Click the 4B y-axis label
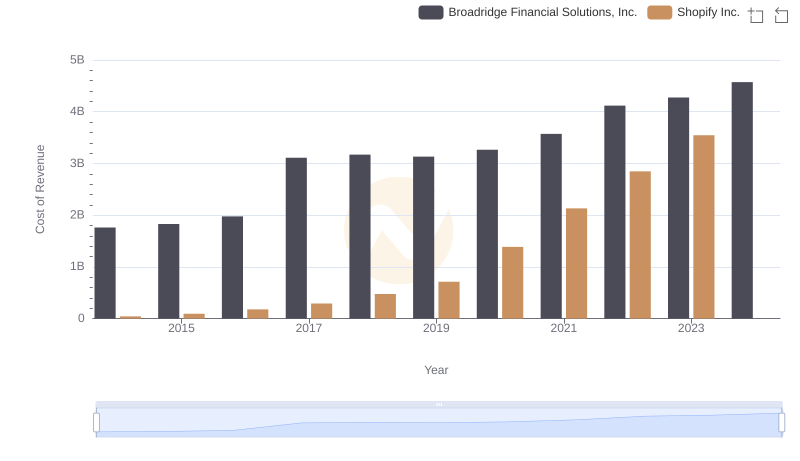800x461 pixels. 77,111
